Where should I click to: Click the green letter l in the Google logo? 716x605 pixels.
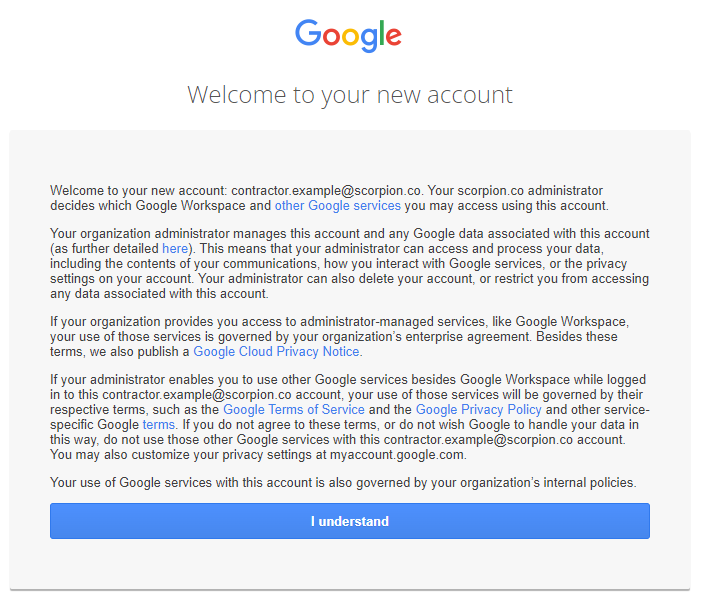tap(382, 33)
